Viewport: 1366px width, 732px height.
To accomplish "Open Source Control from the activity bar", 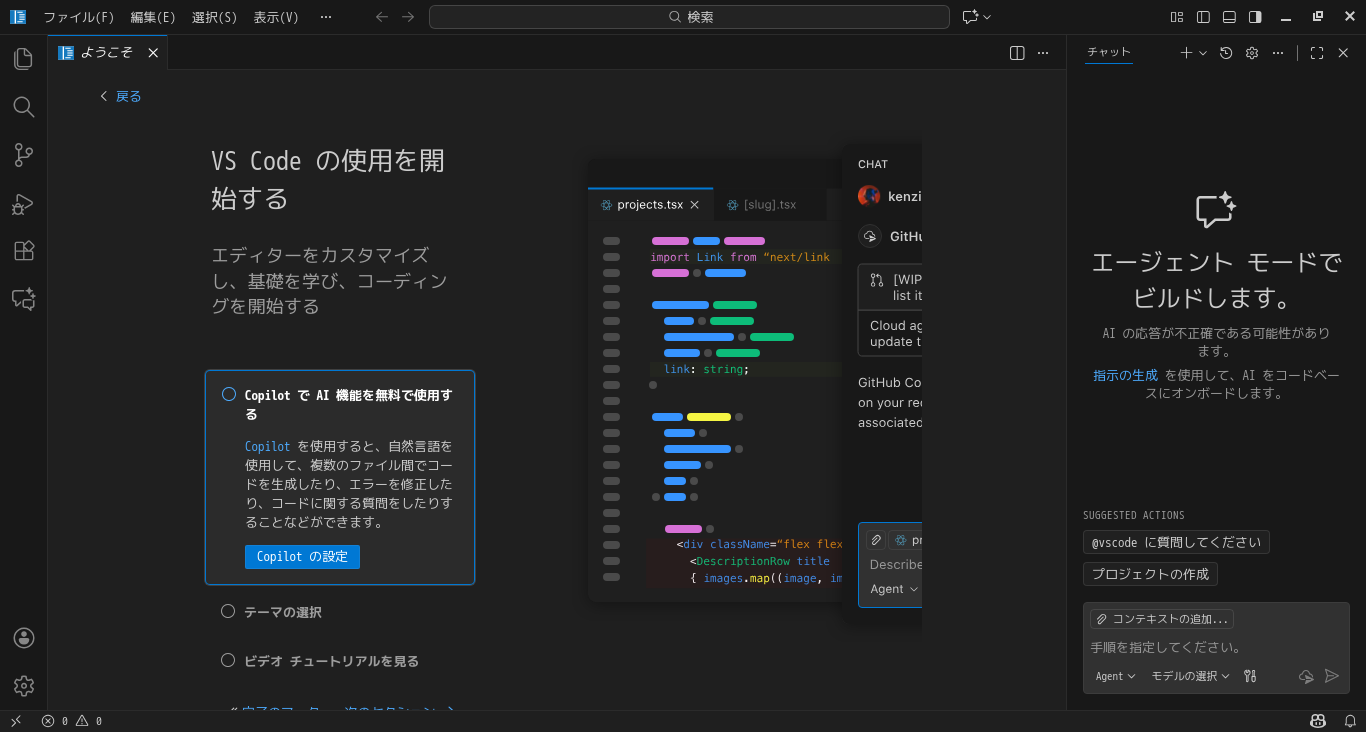I will tap(23, 155).
